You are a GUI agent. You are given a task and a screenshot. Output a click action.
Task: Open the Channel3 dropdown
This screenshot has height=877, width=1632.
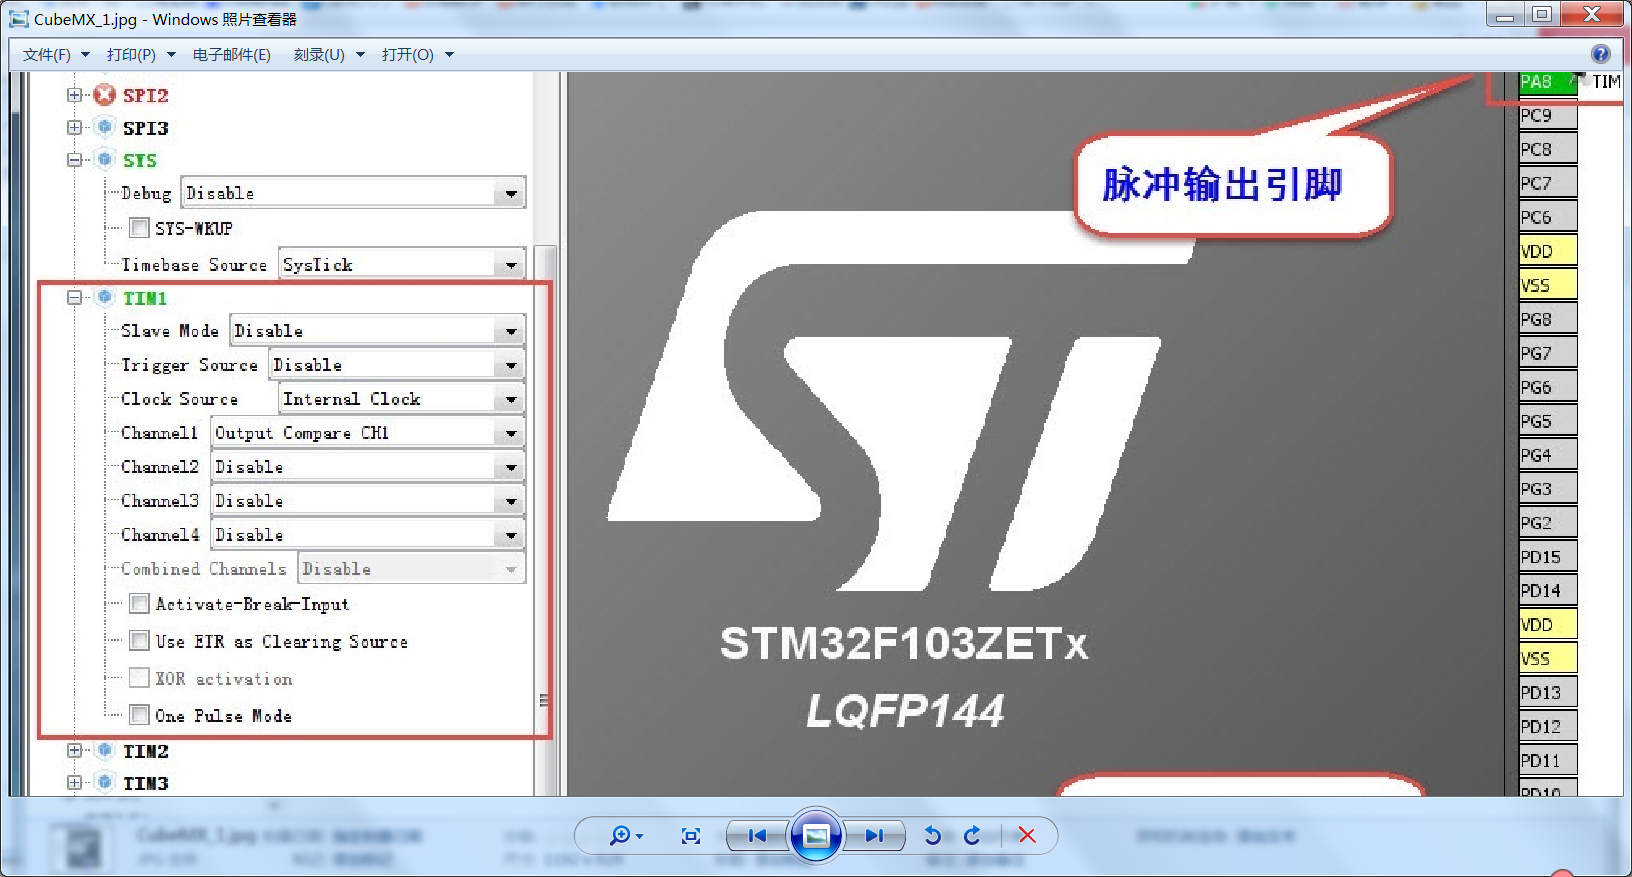(x=368, y=501)
